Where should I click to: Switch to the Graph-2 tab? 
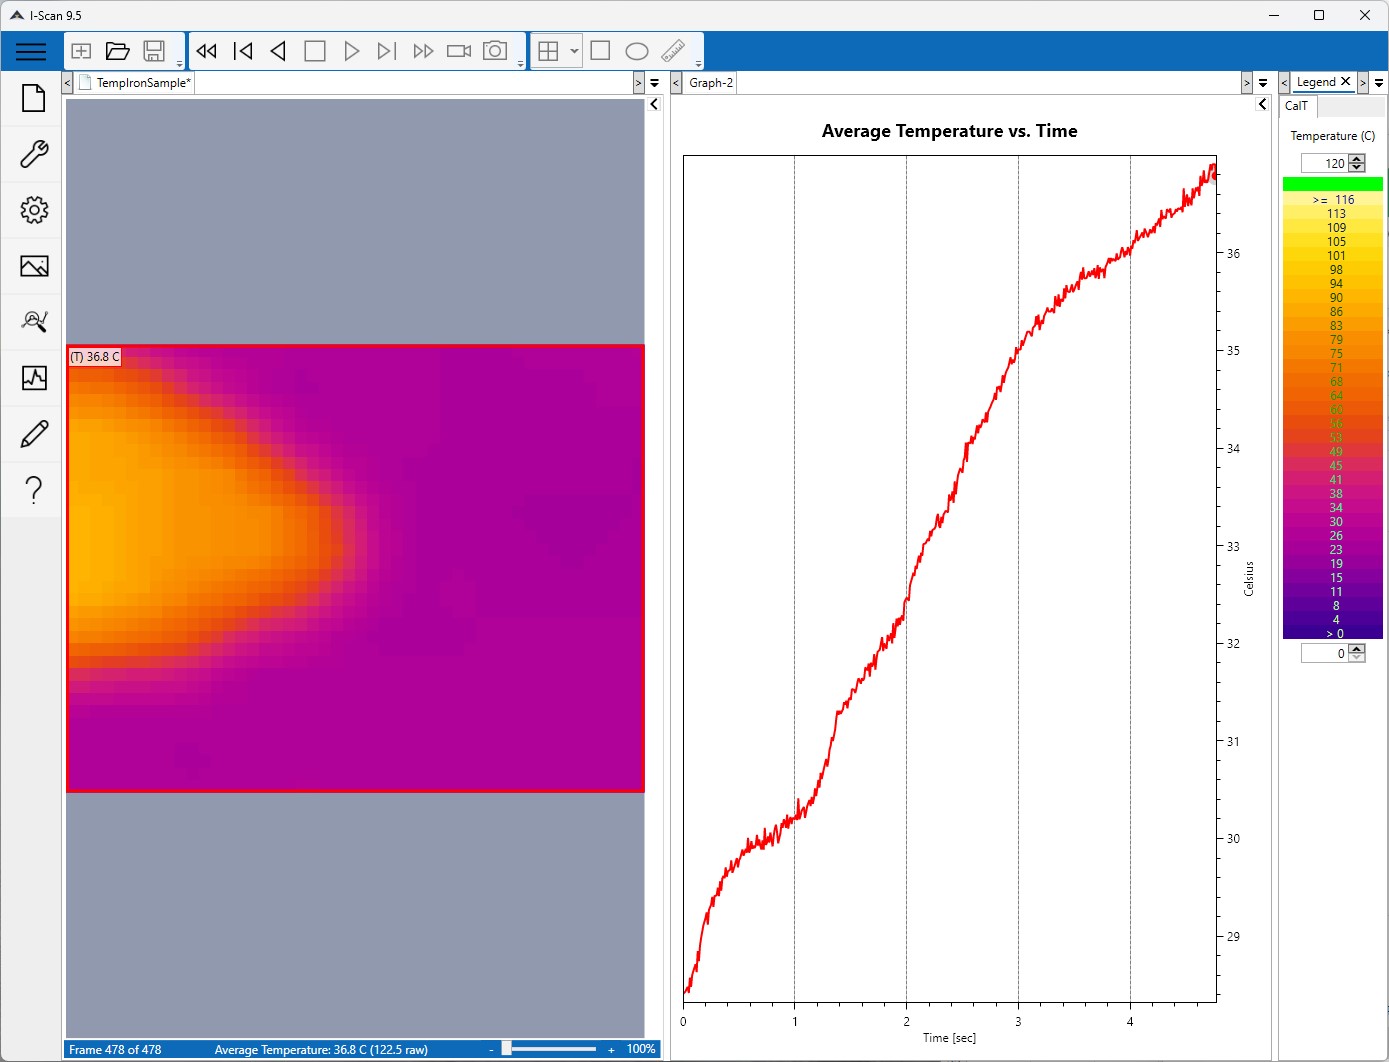[x=709, y=82]
